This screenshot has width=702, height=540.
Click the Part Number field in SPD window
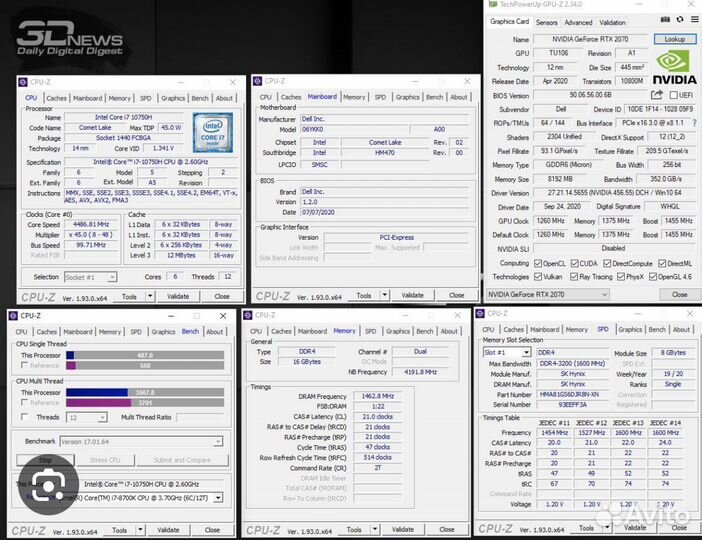click(x=573, y=394)
